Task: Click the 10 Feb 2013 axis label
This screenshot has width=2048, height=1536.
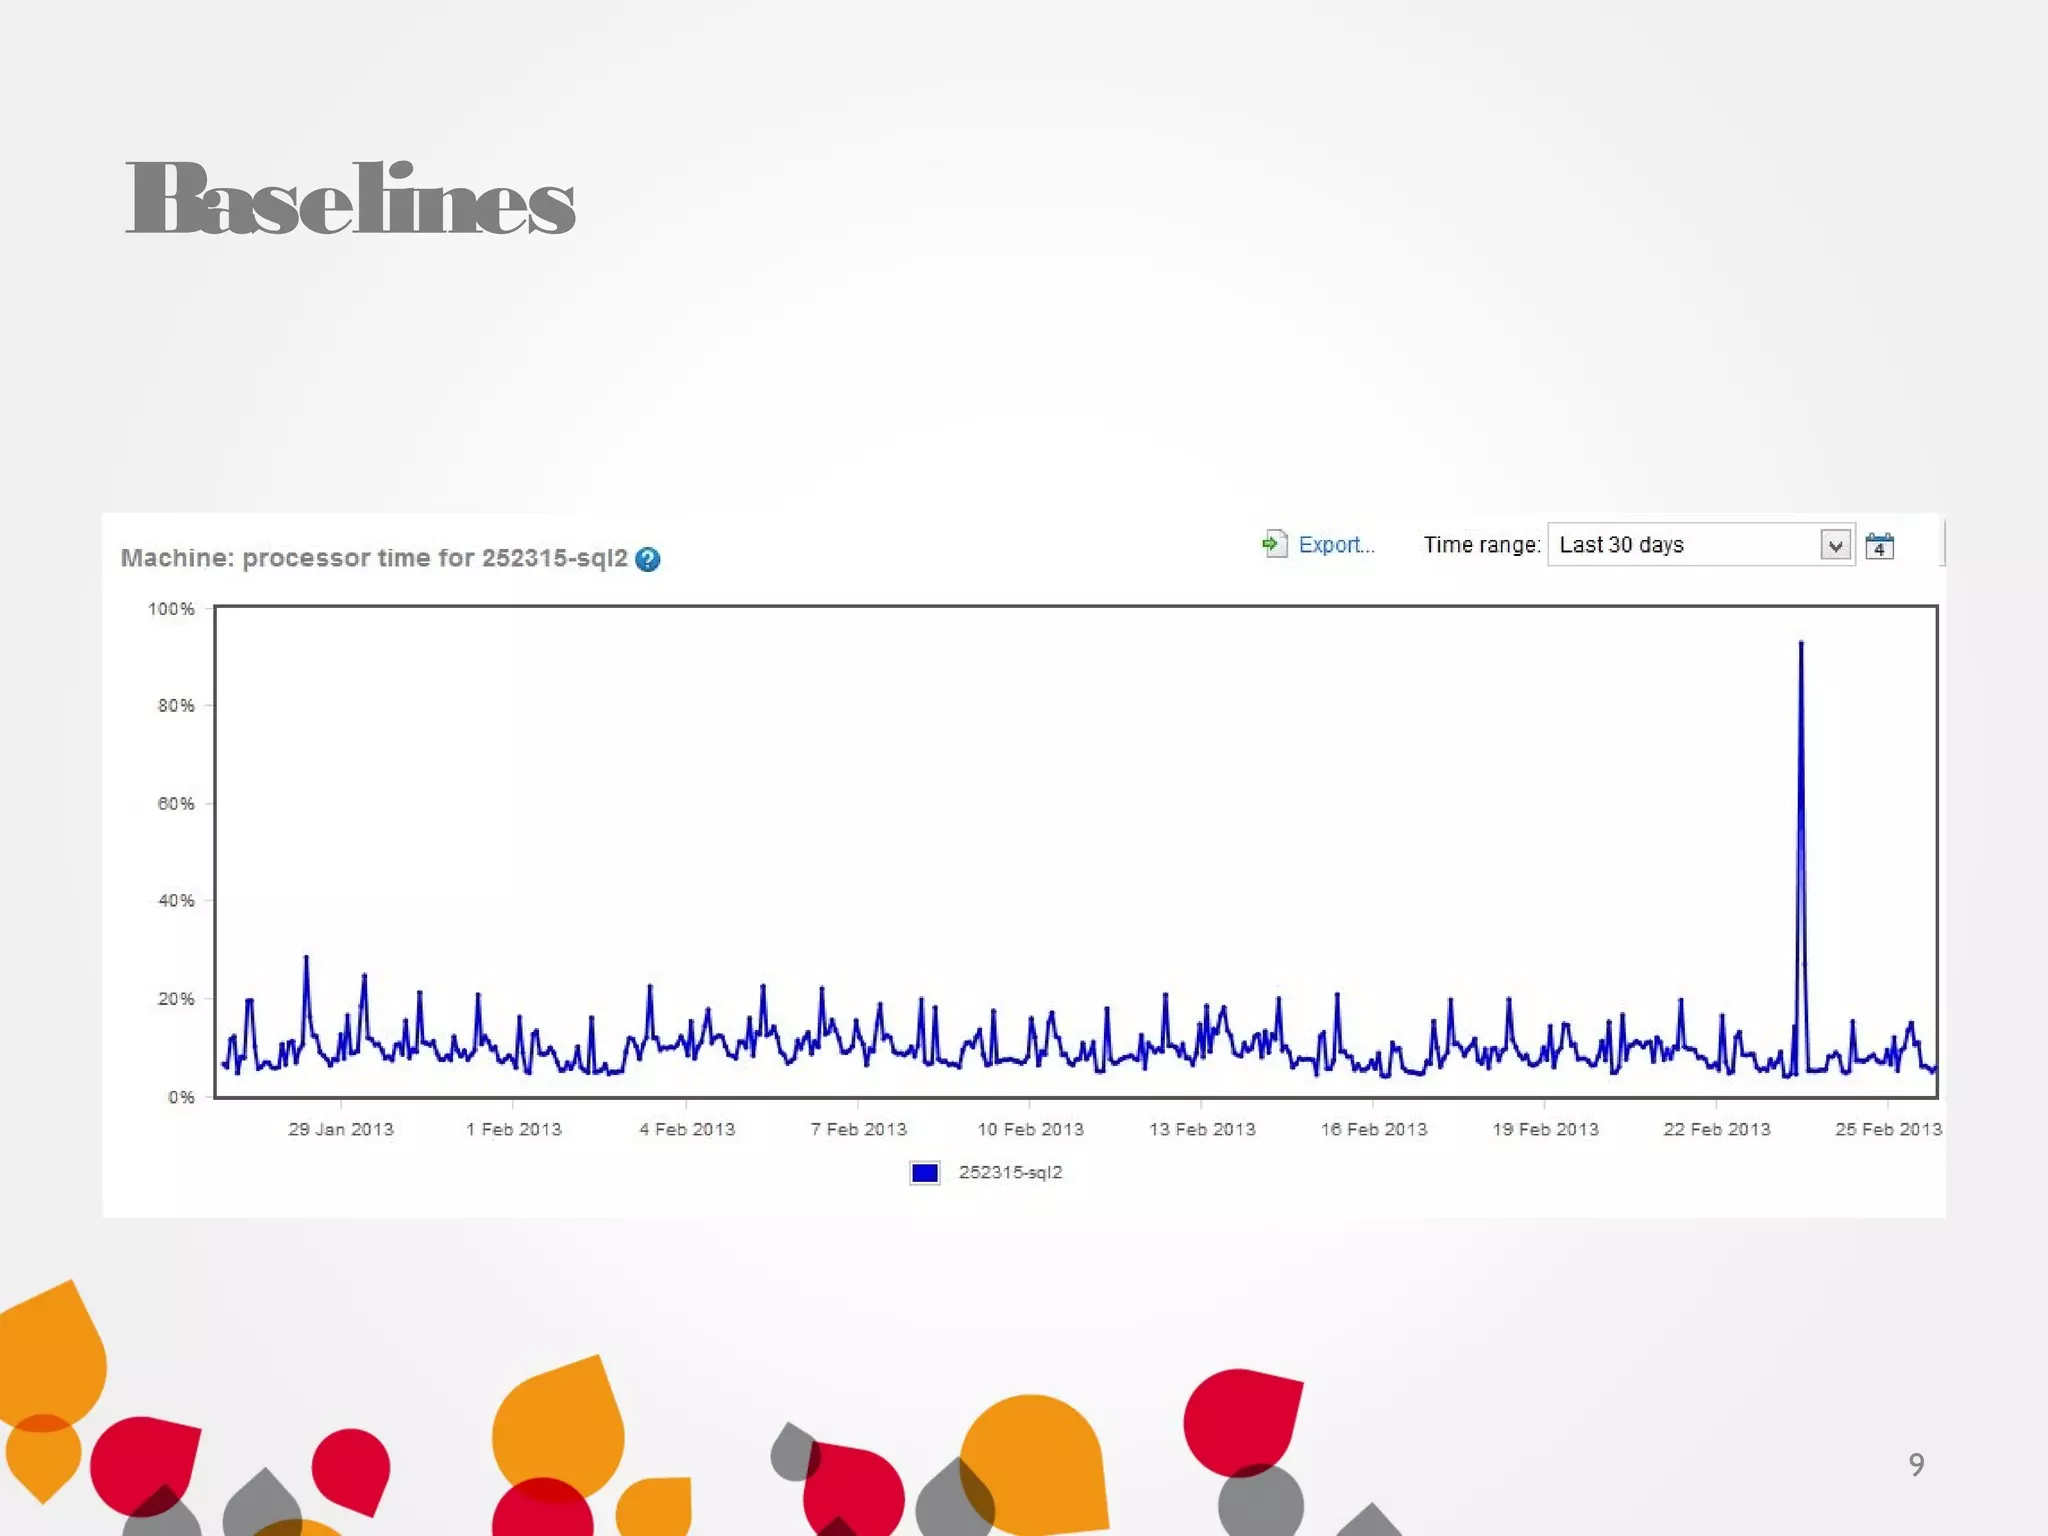Action: point(1030,1129)
